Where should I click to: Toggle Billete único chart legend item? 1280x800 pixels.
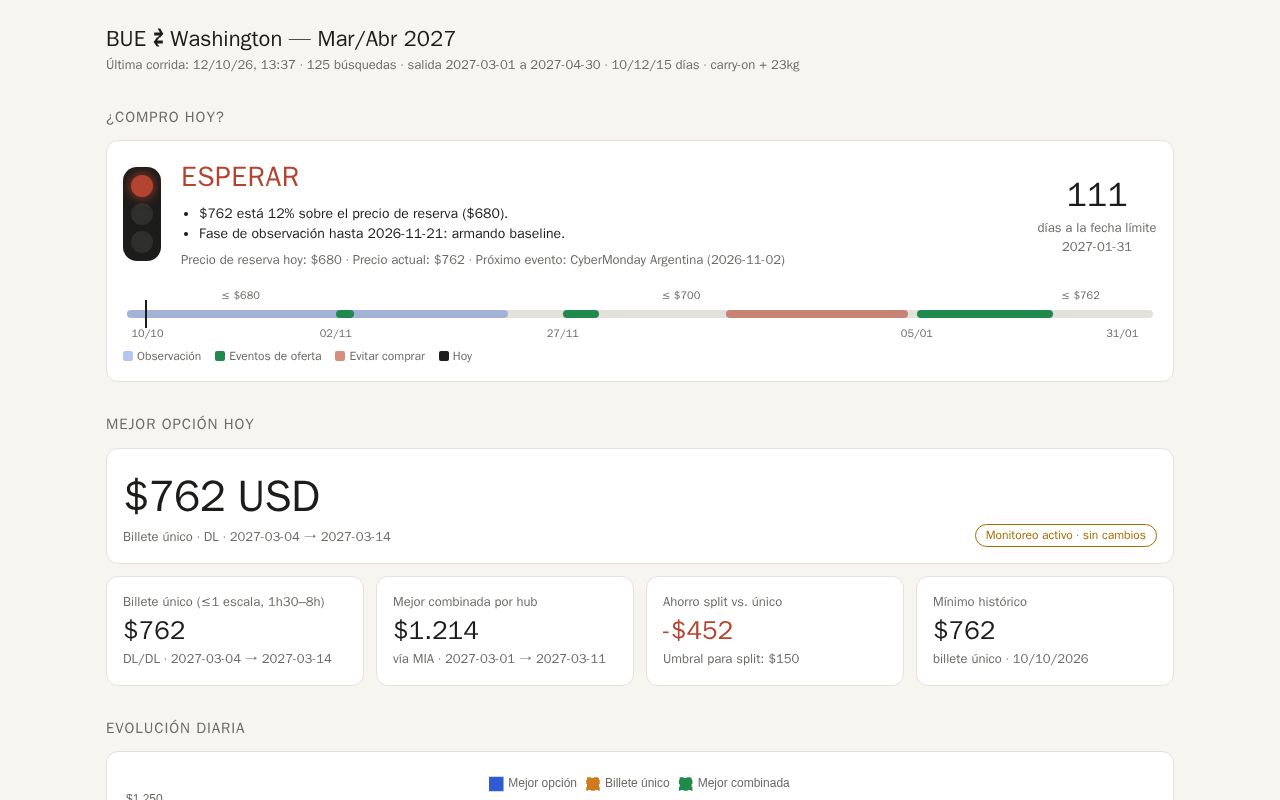point(628,783)
